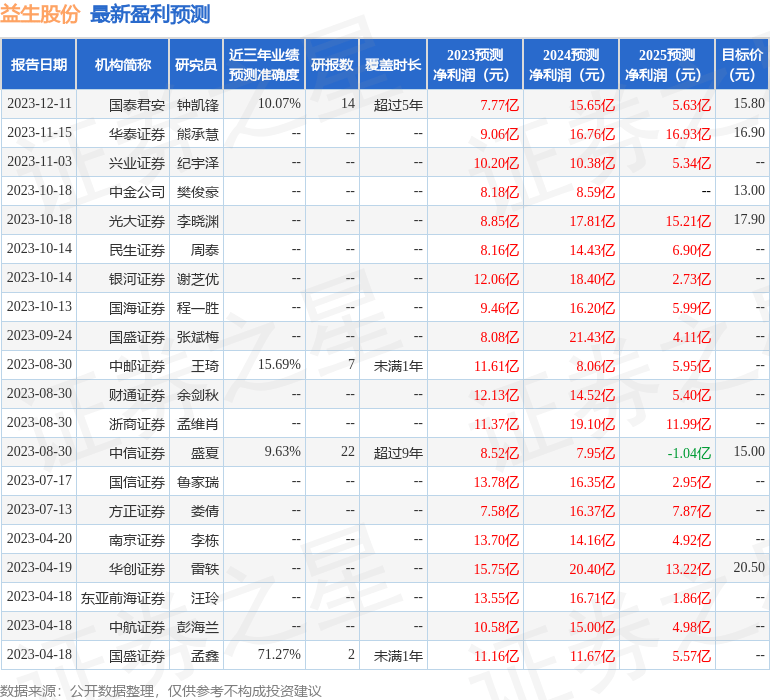The width and height of the screenshot is (770, 700).
Task: Click negative forecast -1.04亿
Action: [688, 452]
